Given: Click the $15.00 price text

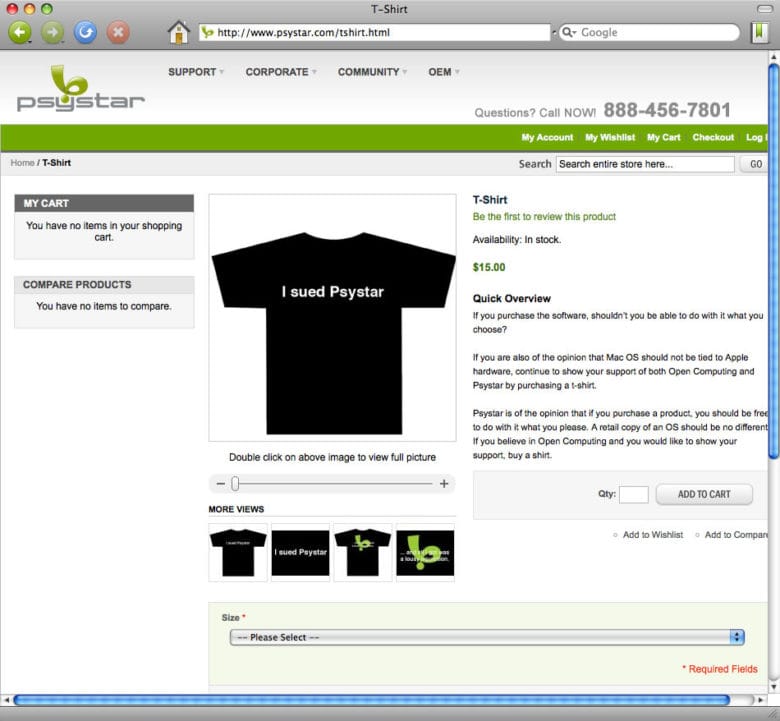Looking at the screenshot, I should [489, 268].
